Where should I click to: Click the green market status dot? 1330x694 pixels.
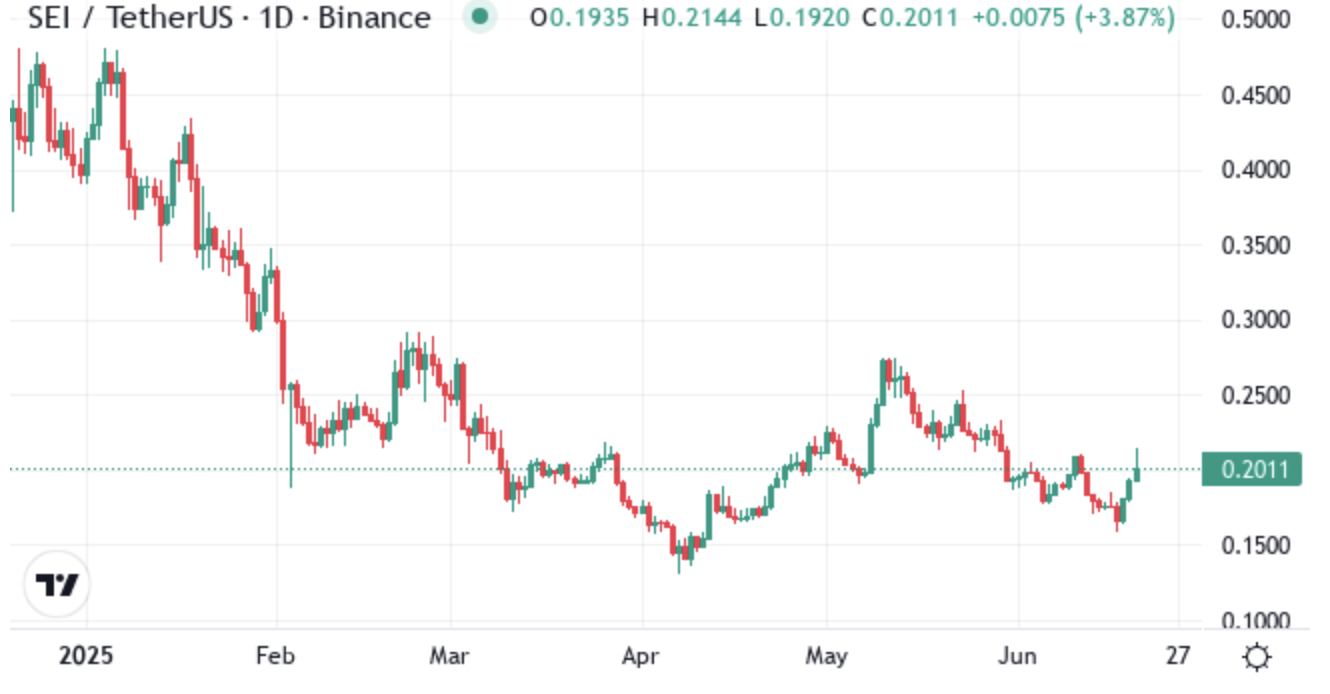[x=482, y=17]
